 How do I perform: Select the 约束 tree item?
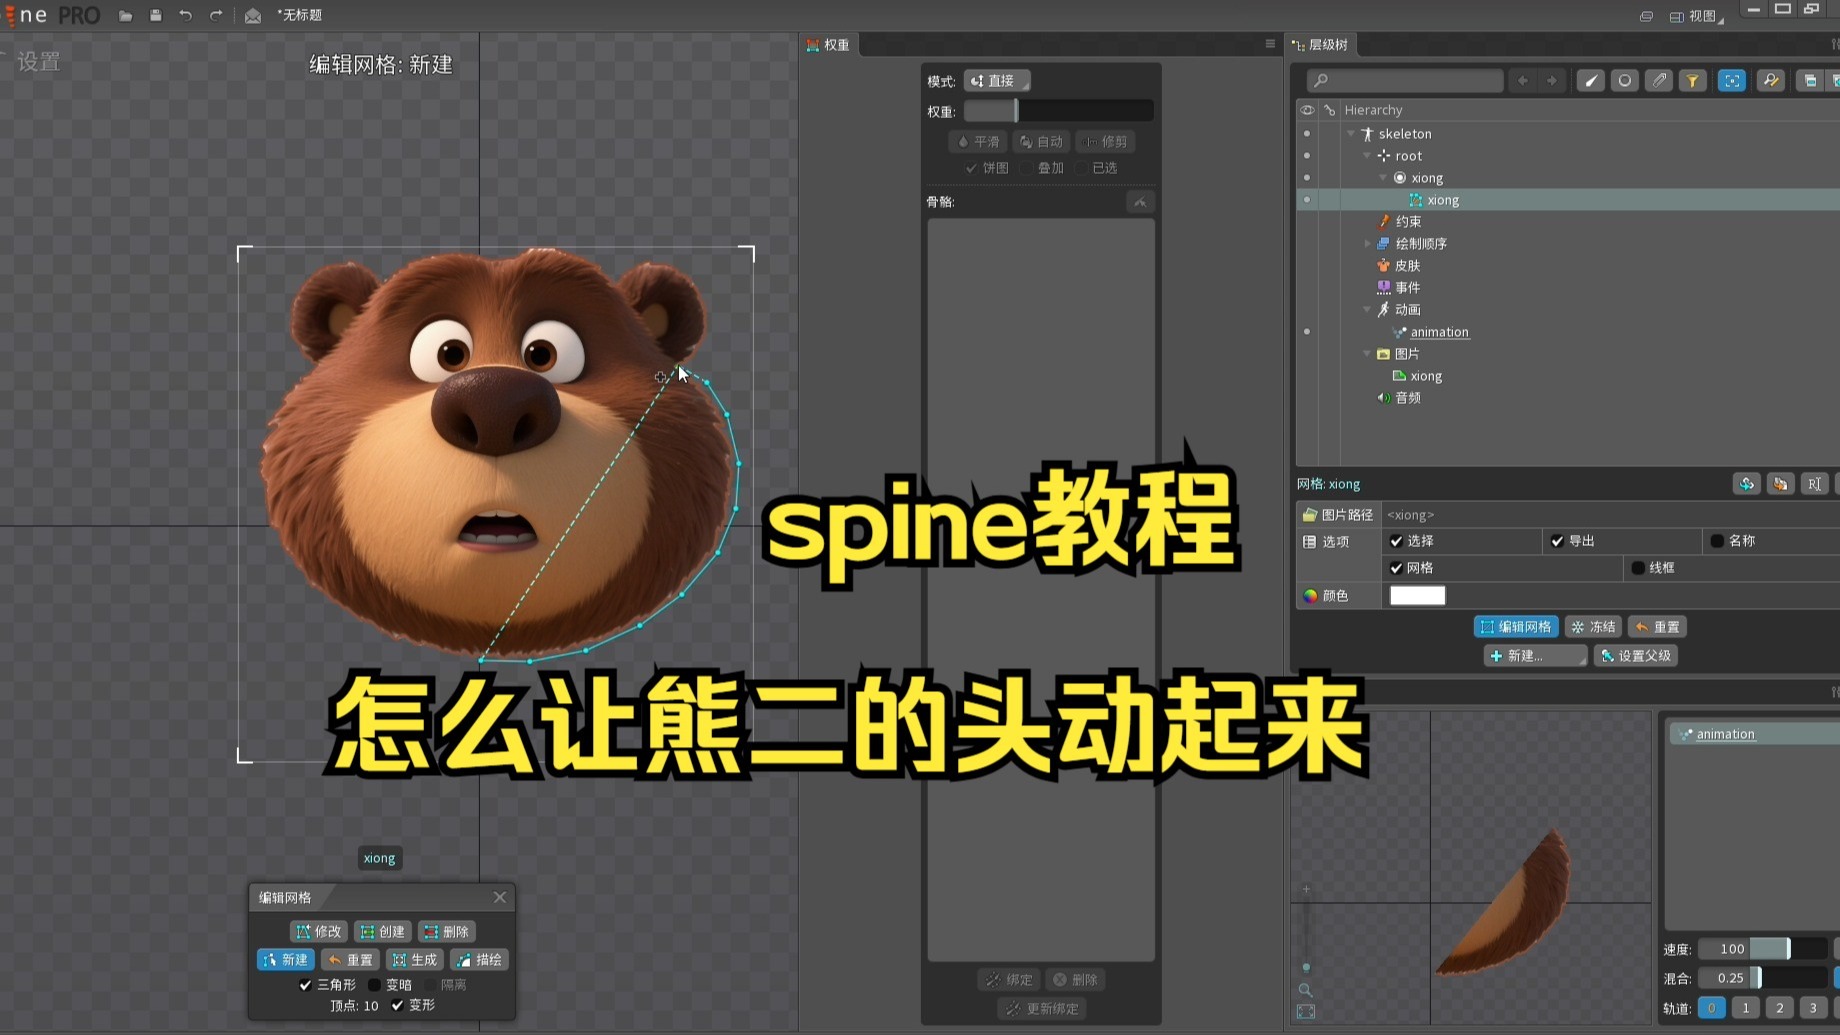point(1408,221)
